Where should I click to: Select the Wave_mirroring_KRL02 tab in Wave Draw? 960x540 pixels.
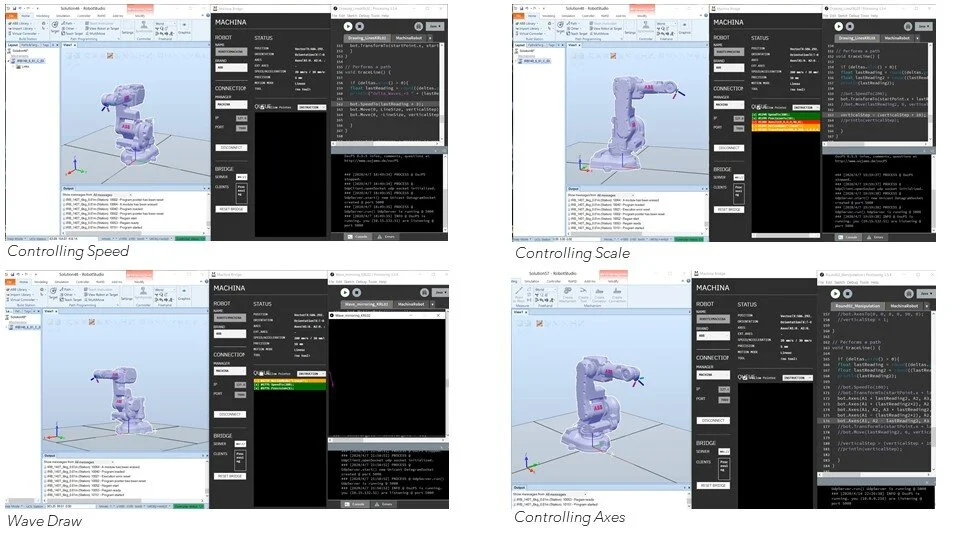coord(366,304)
